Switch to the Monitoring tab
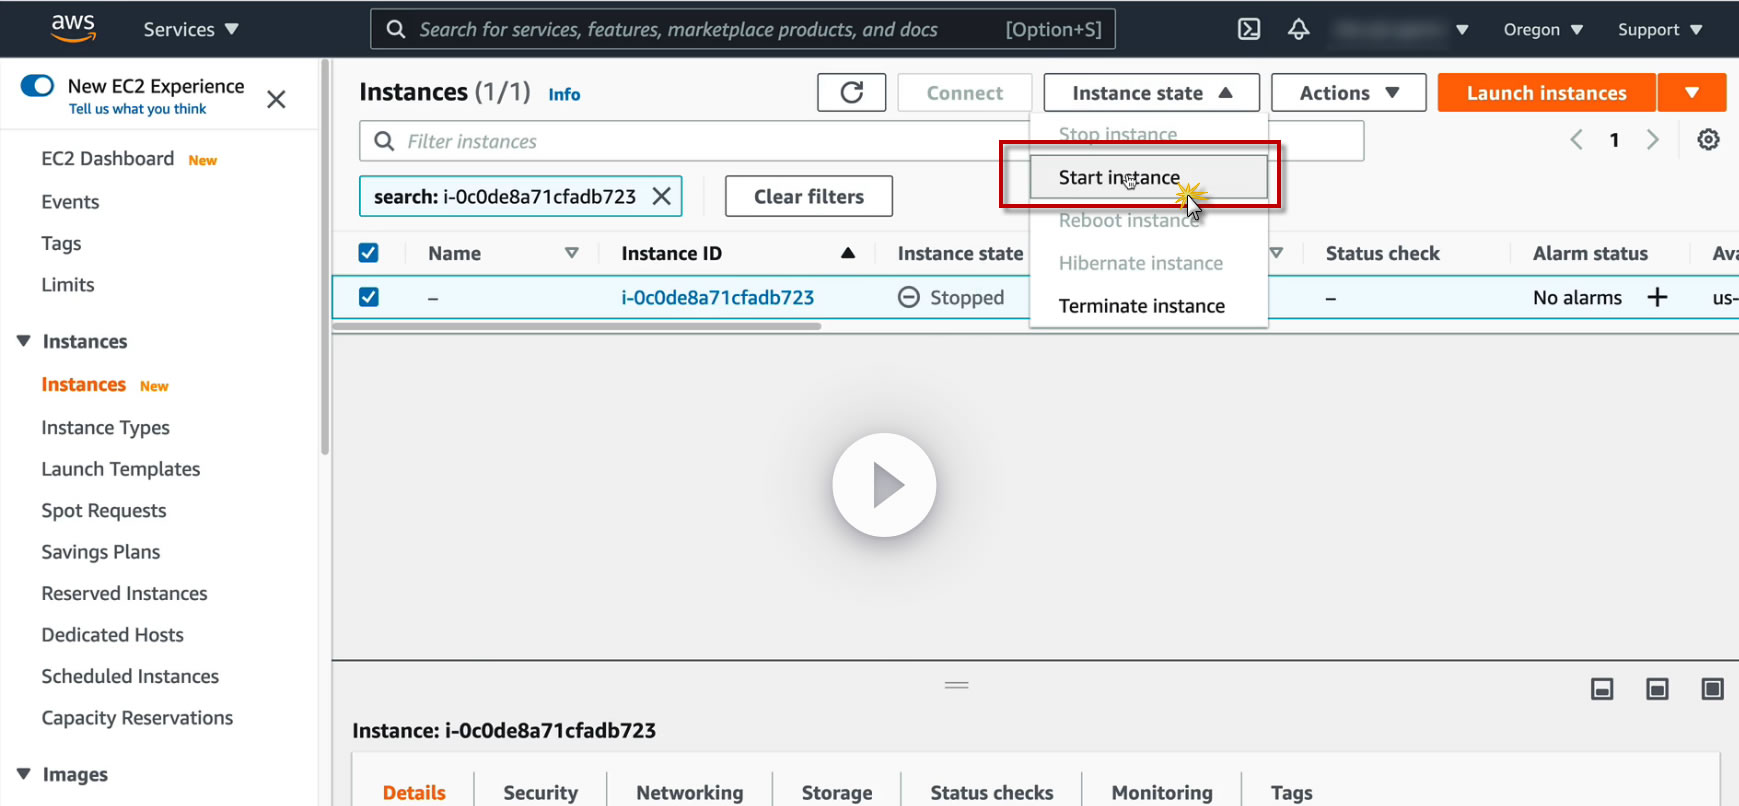 [1161, 792]
